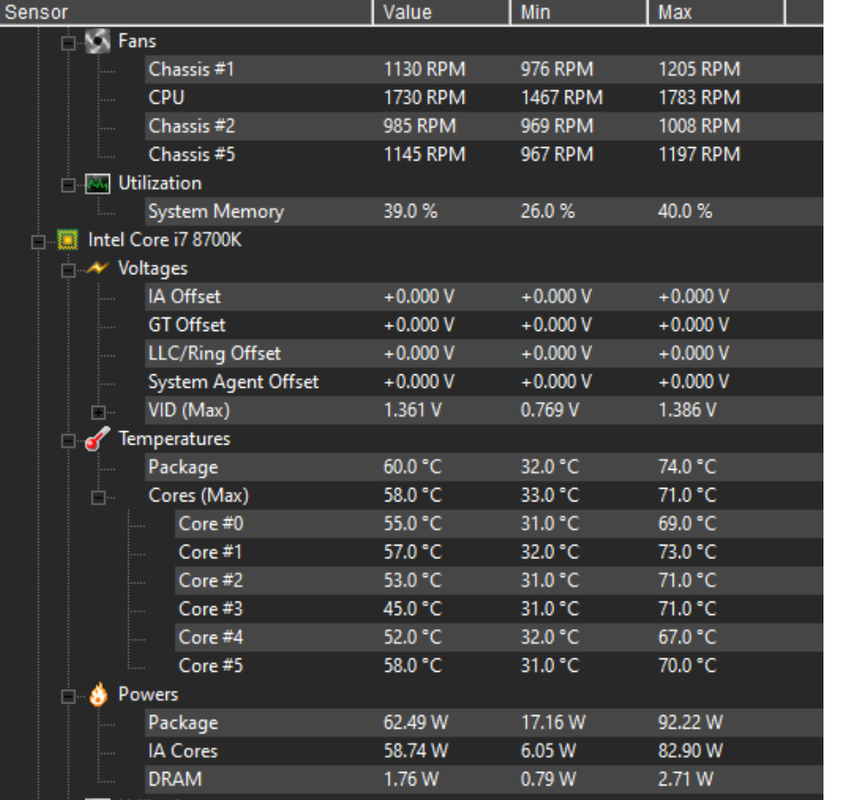Select the Core #0 temperature row
846x800 pixels.
pyautogui.click(x=499, y=524)
